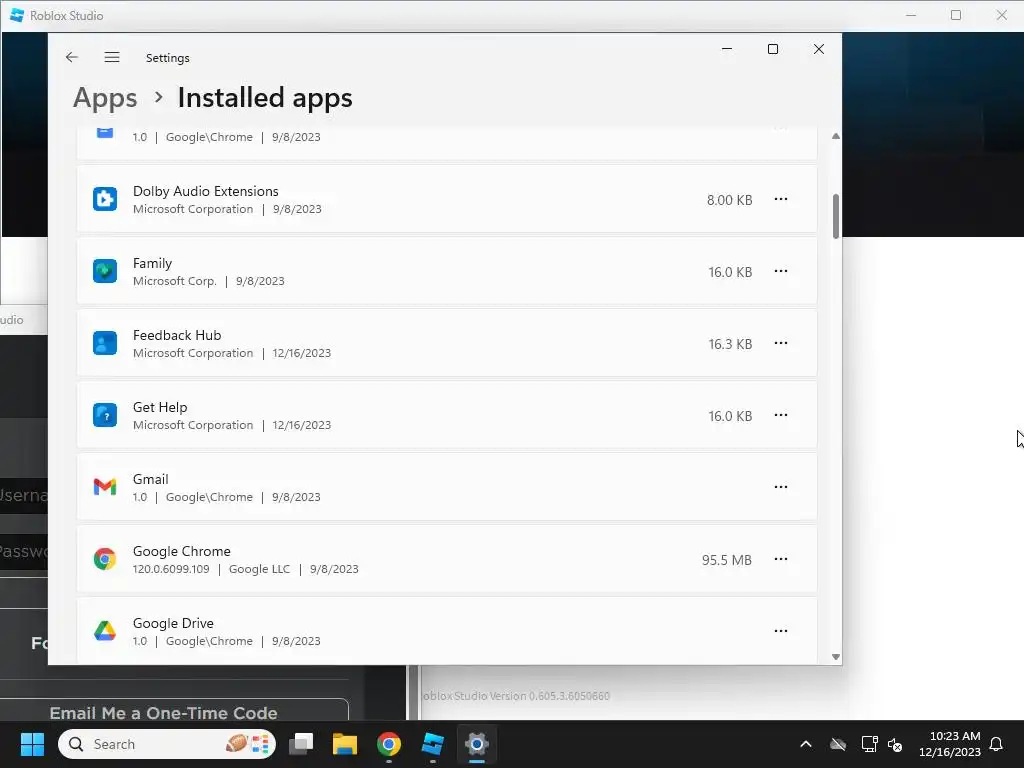Image resolution: width=1024 pixels, height=768 pixels.
Task: Click the scrollbar up arrow in Settings
Action: (836, 136)
